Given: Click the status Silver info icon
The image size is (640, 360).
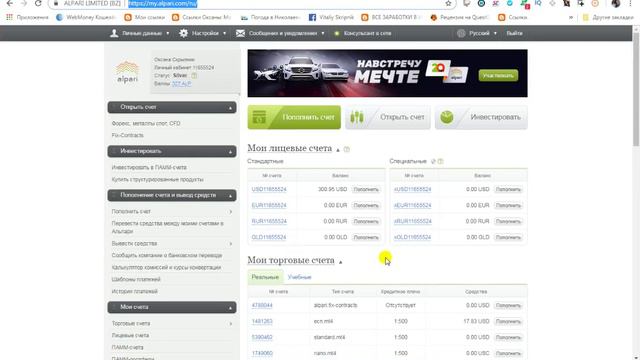Looking at the screenshot, I should click(x=194, y=76).
